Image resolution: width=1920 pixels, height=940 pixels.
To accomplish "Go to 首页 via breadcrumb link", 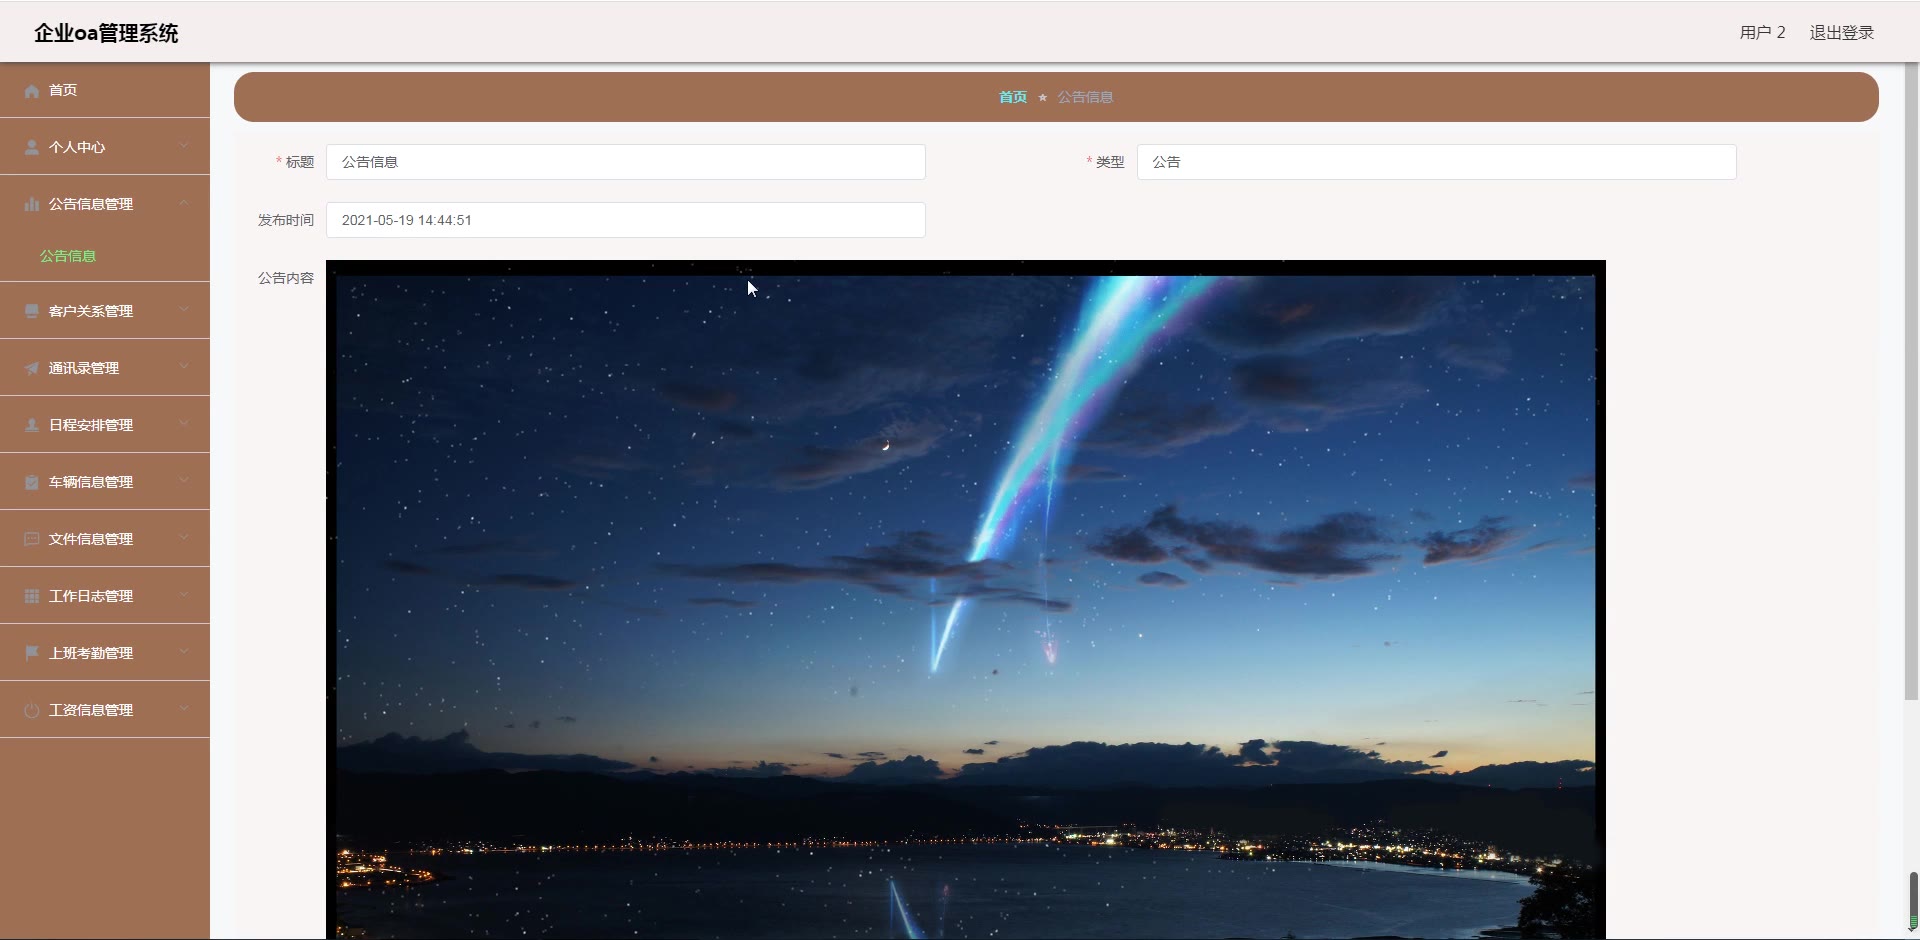I will point(1012,97).
